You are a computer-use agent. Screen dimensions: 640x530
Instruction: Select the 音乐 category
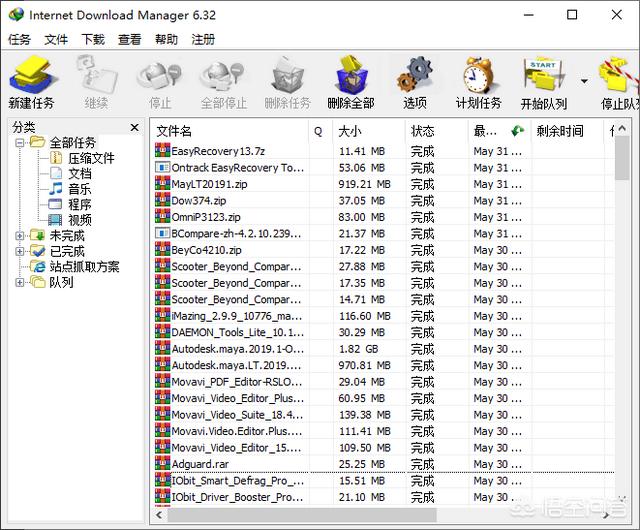click(x=80, y=189)
